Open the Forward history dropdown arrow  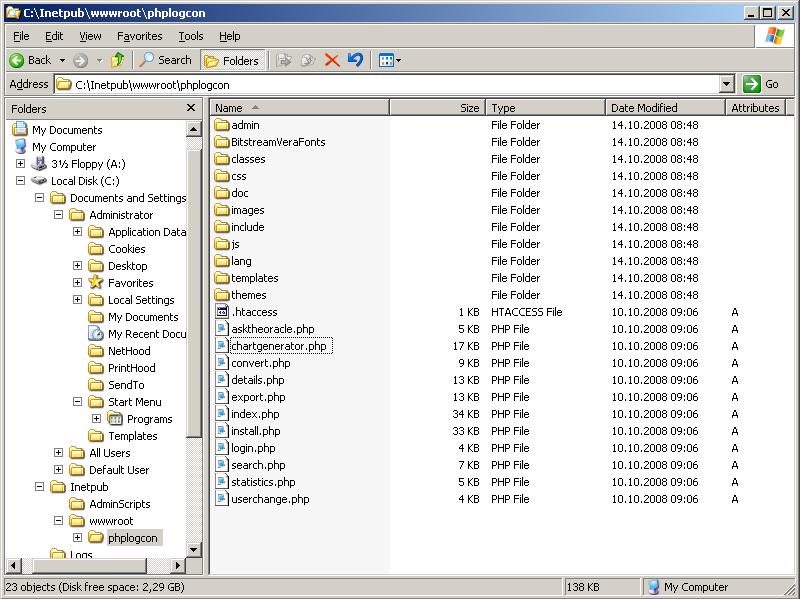[x=99, y=61]
